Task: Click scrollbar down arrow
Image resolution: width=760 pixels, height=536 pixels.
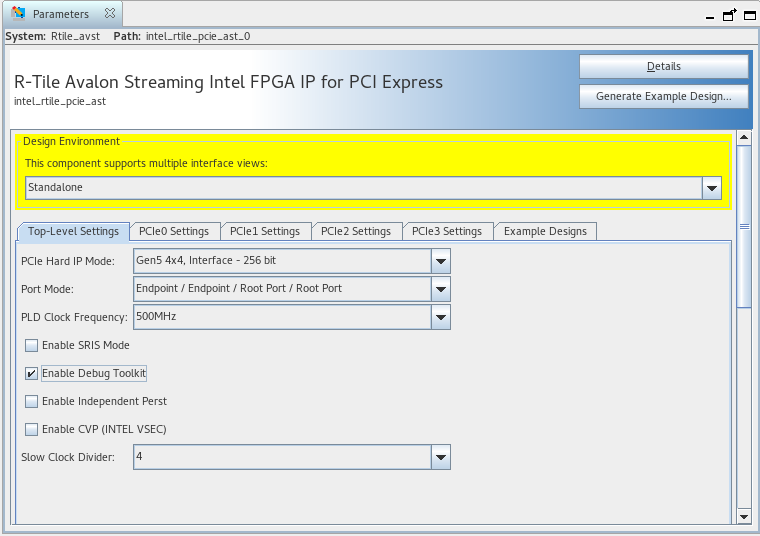Action: pos(743,516)
